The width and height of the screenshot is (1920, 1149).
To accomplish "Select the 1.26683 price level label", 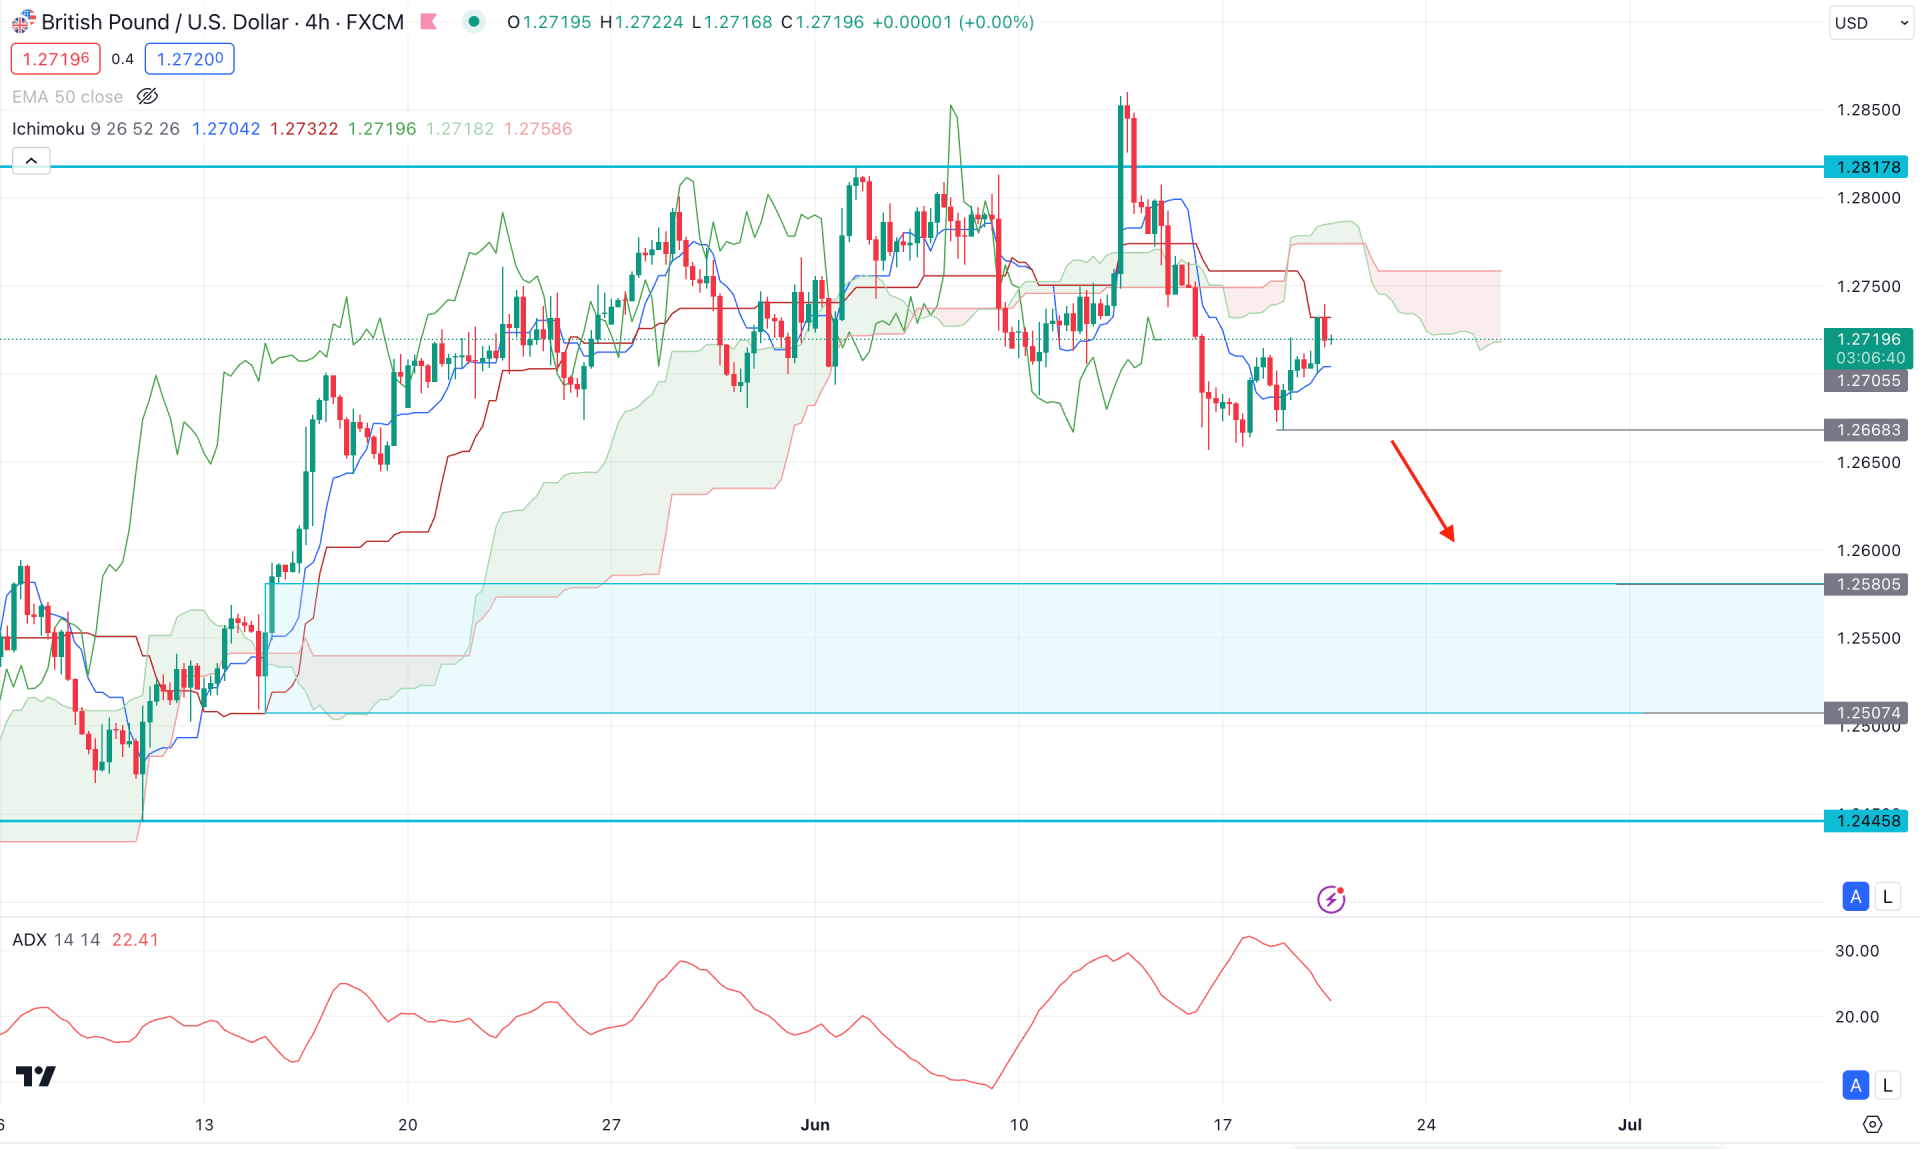I will pos(1867,430).
